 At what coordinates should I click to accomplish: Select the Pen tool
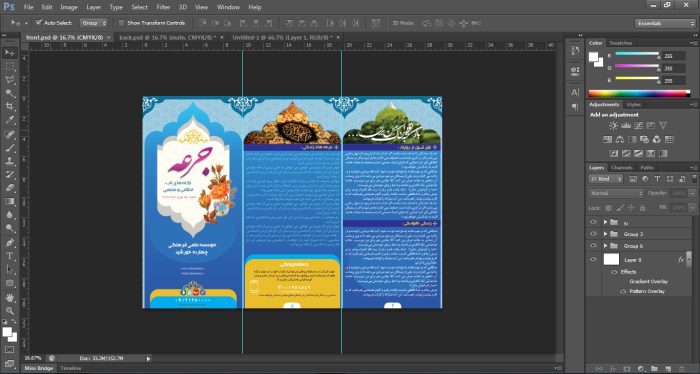pyautogui.click(x=9, y=243)
